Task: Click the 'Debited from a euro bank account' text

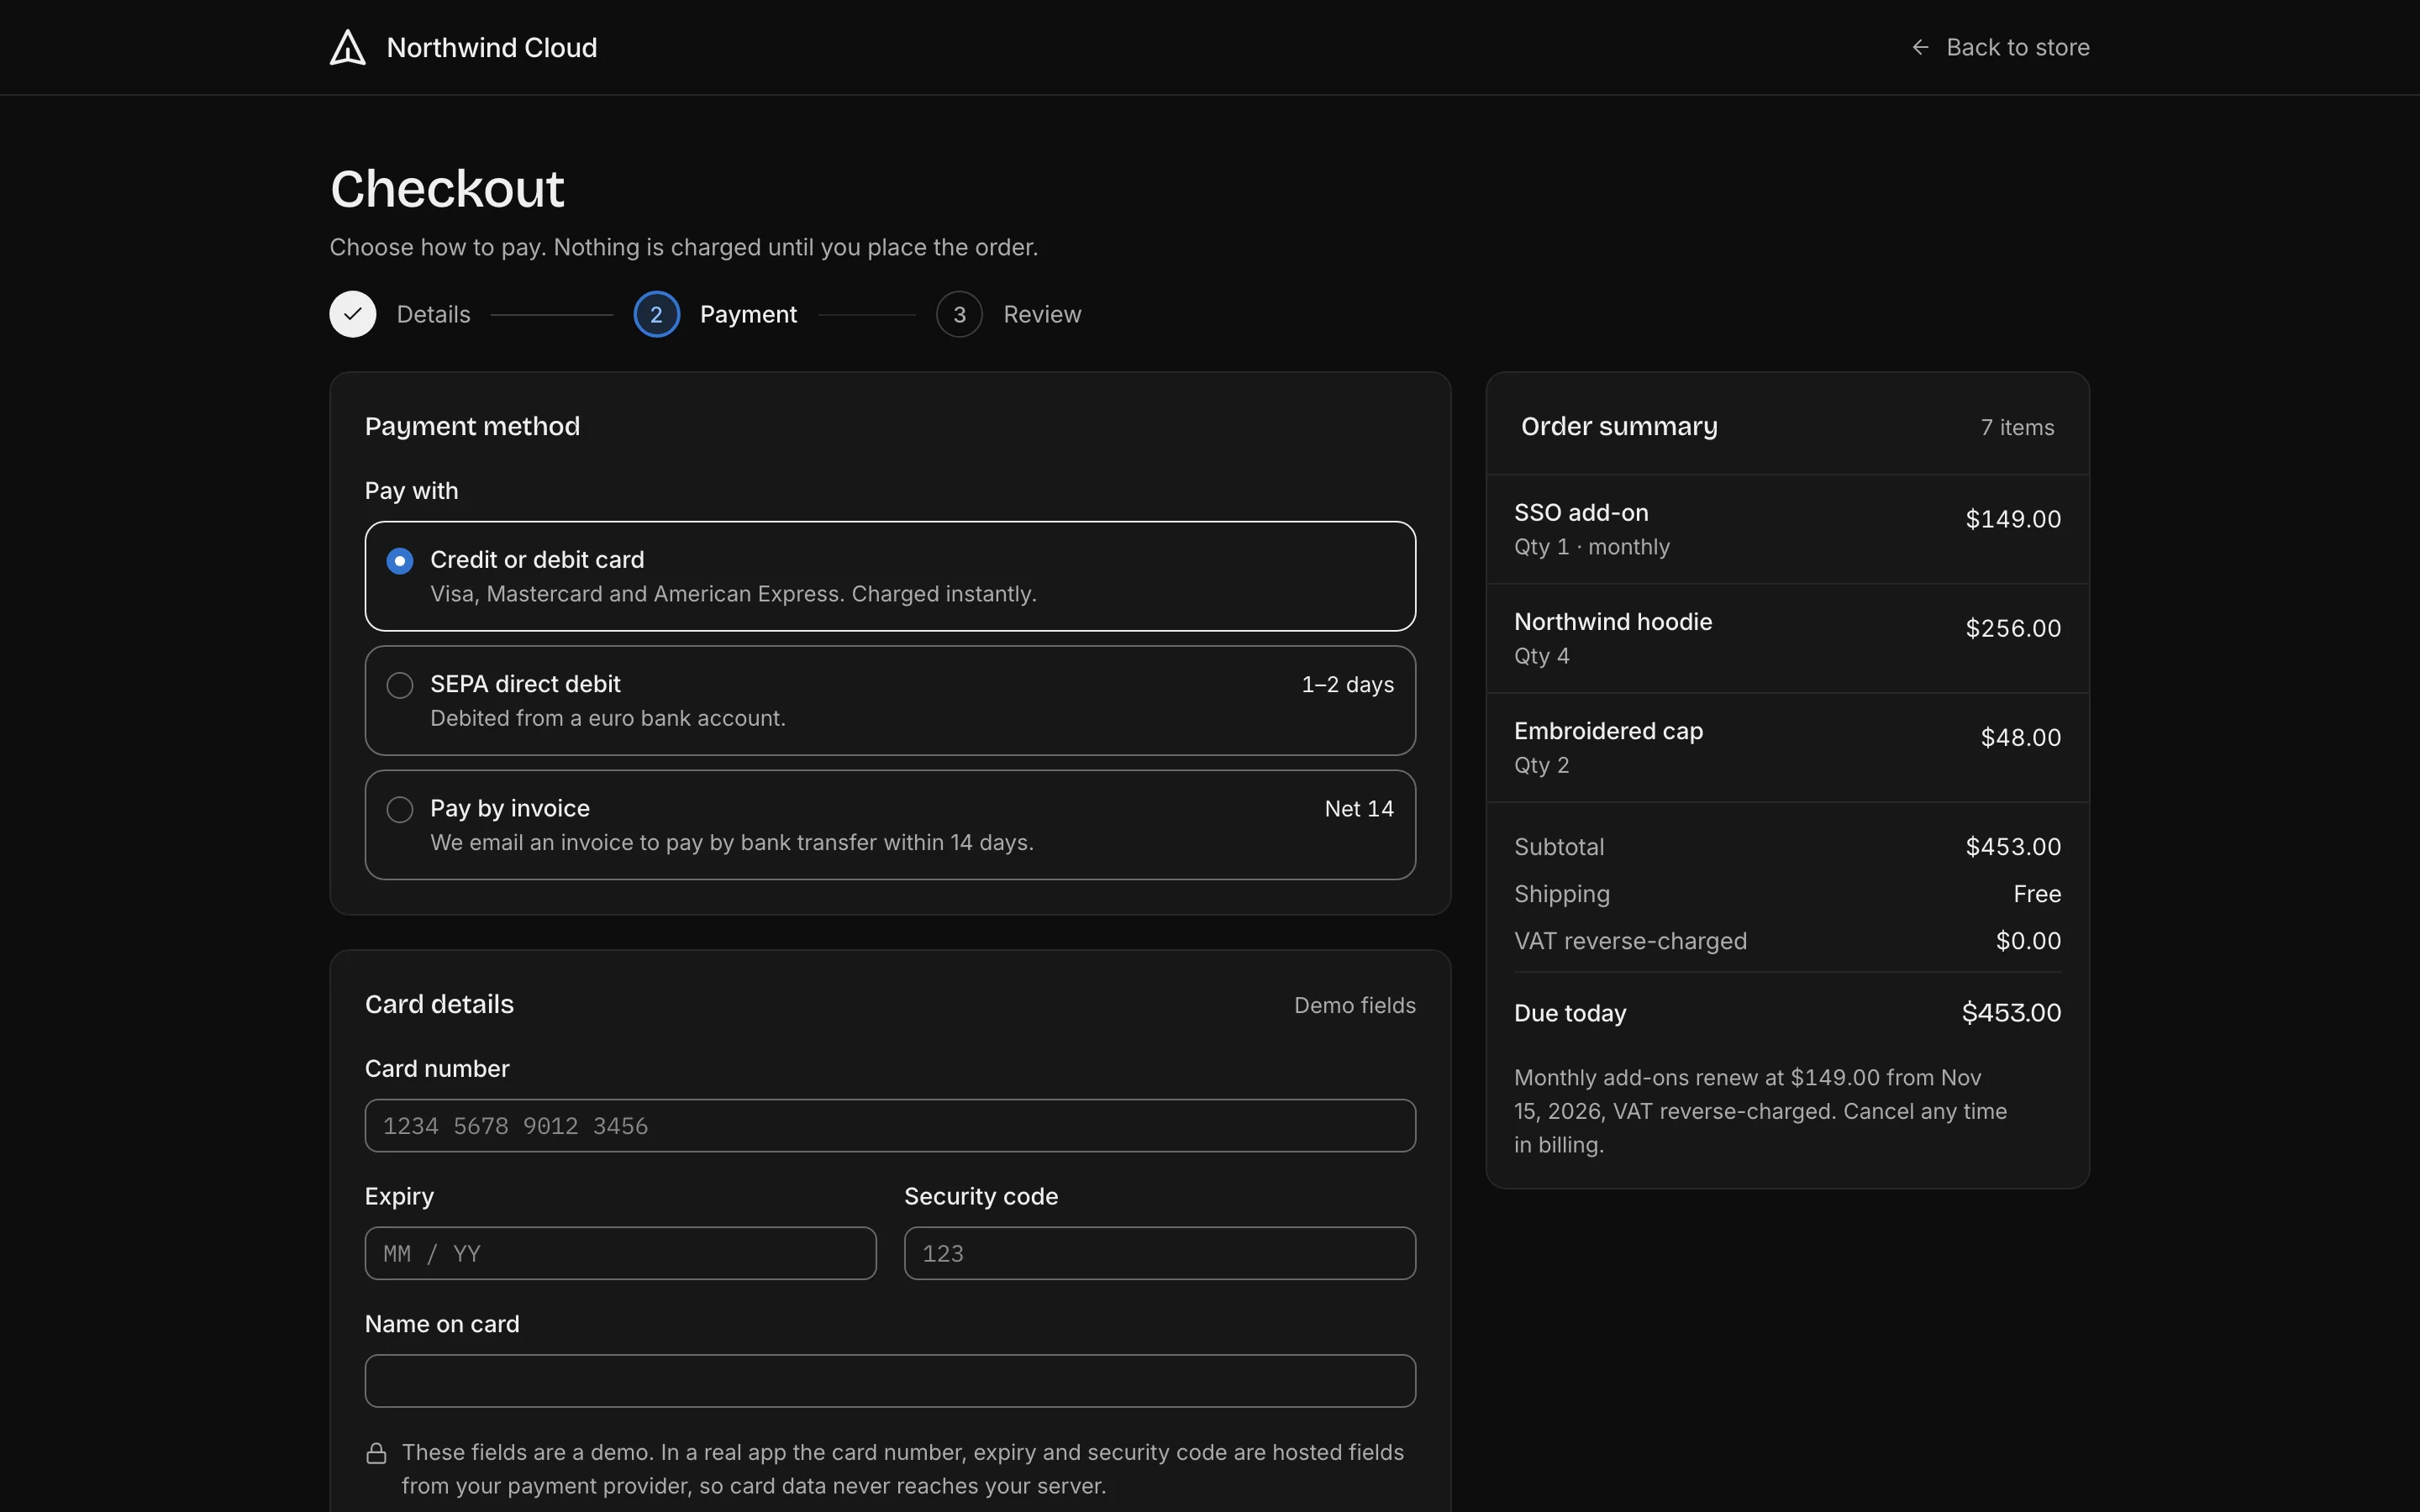Action: (608, 718)
